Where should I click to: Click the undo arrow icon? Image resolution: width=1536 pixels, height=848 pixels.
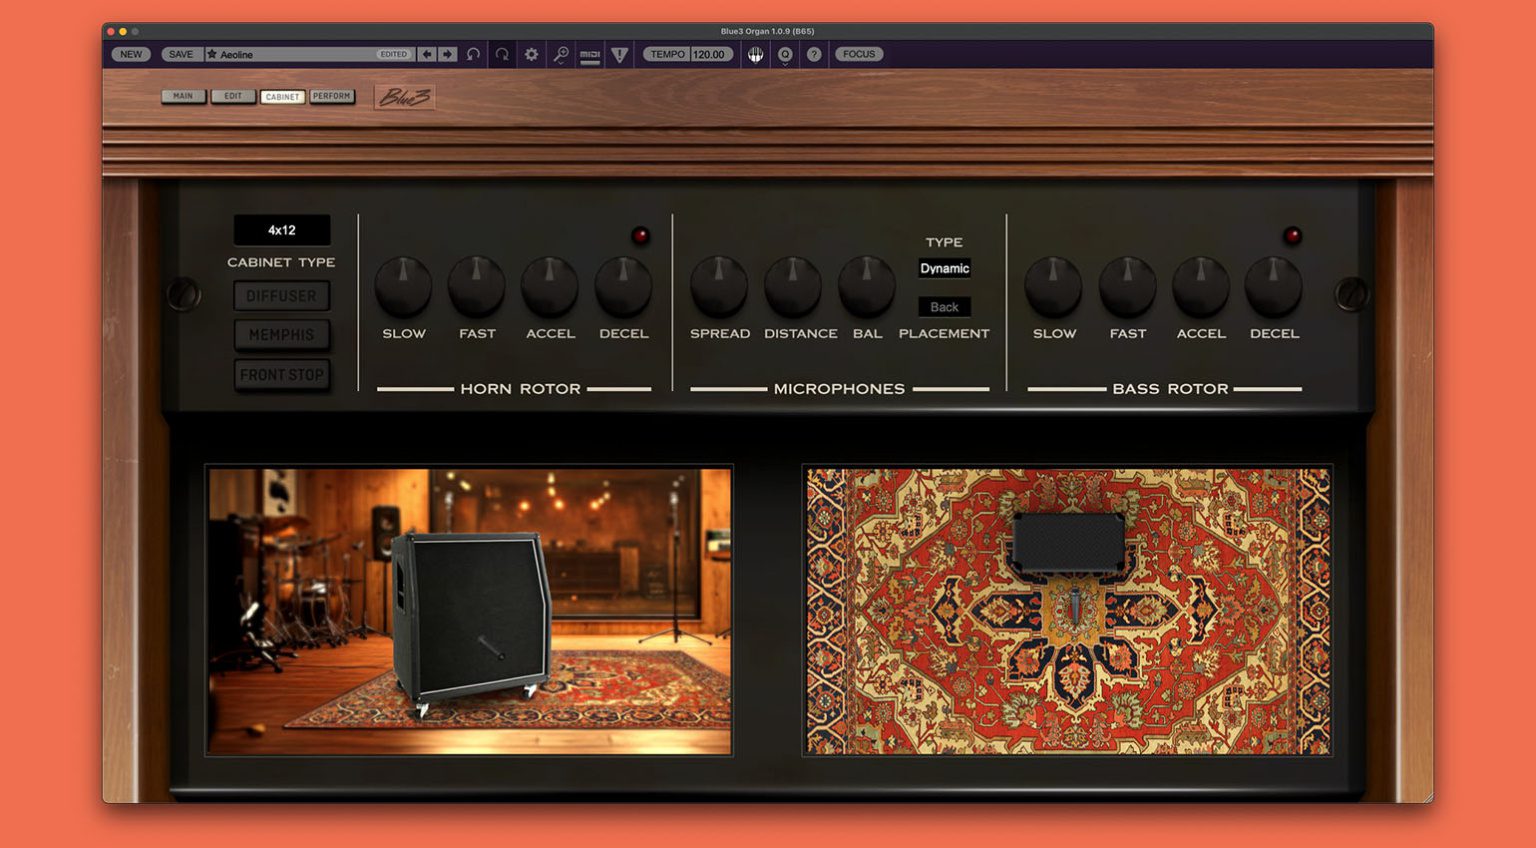[x=470, y=54]
